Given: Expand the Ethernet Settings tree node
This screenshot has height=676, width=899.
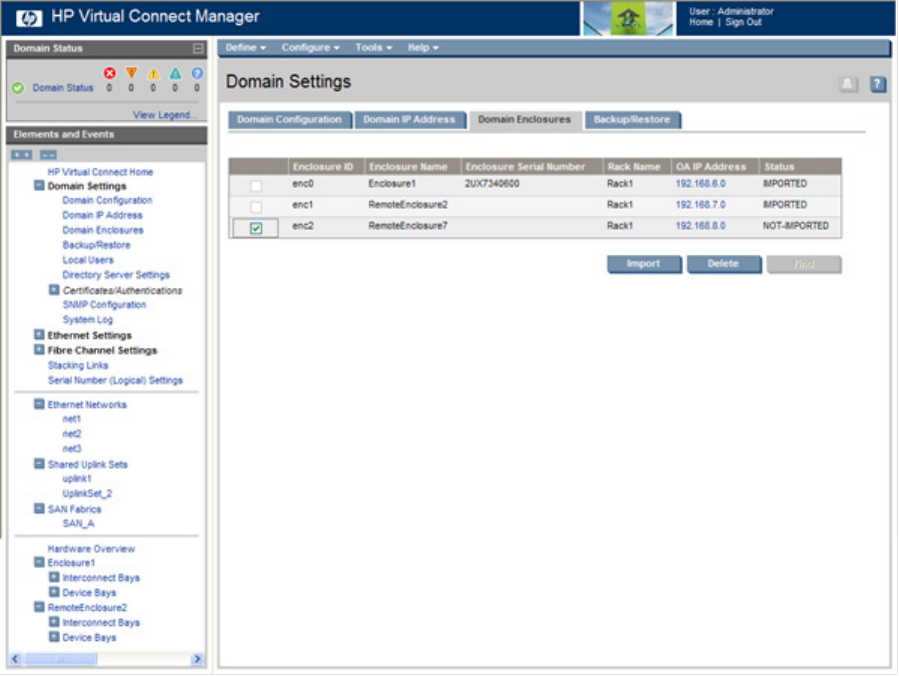Looking at the screenshot, I should 39,335.
